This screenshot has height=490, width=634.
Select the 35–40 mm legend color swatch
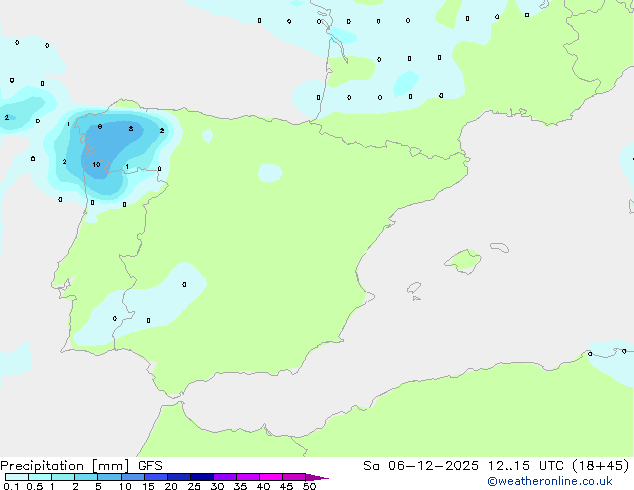248,477
